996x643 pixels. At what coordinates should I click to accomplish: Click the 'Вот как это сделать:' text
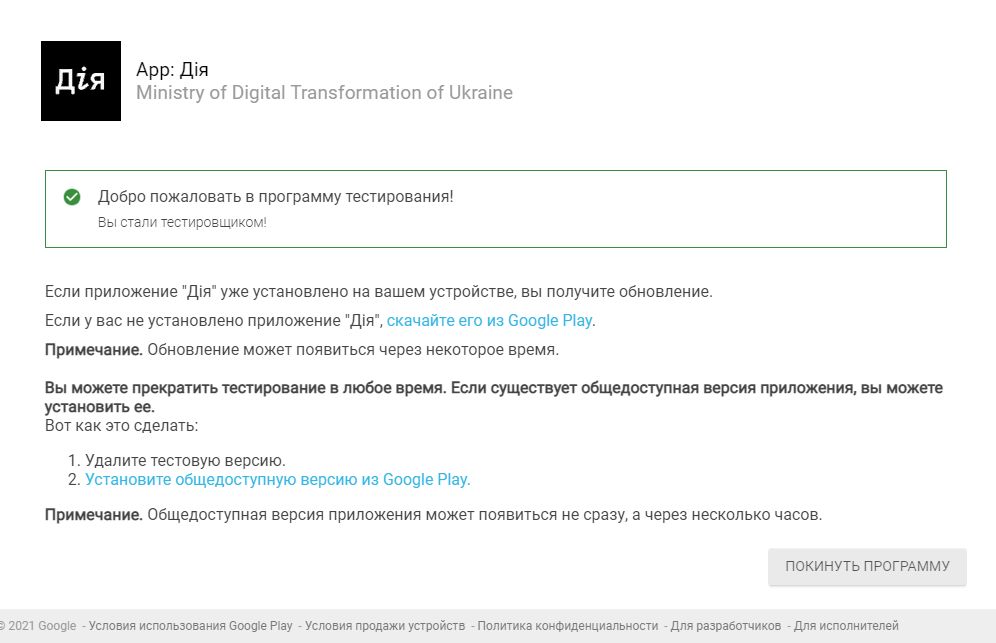122,426
